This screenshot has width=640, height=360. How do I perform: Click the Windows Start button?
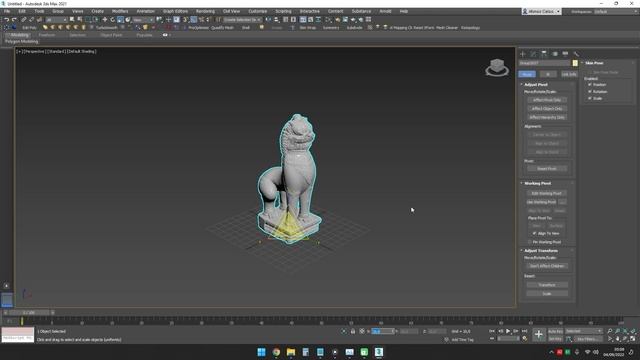[262, 352]
